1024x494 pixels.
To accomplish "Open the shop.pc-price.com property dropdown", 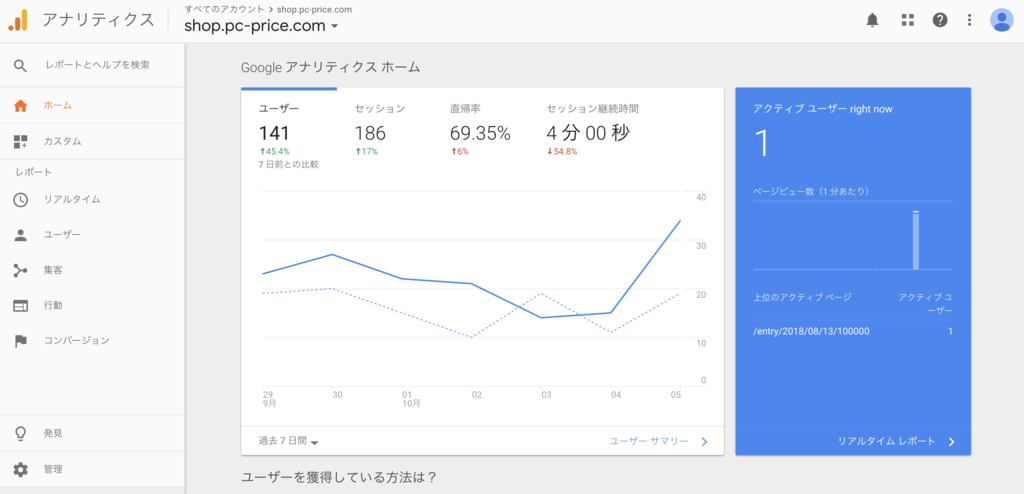I will [261, 26].
